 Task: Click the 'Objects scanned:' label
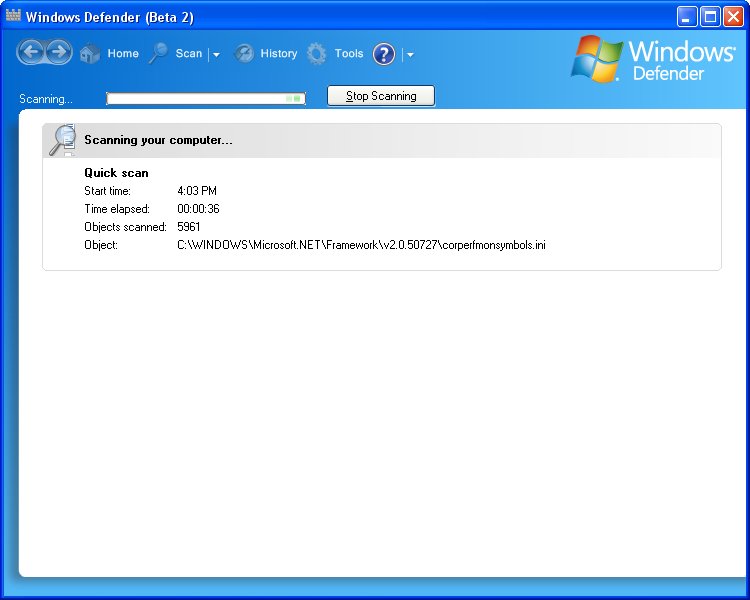[125, 227]
